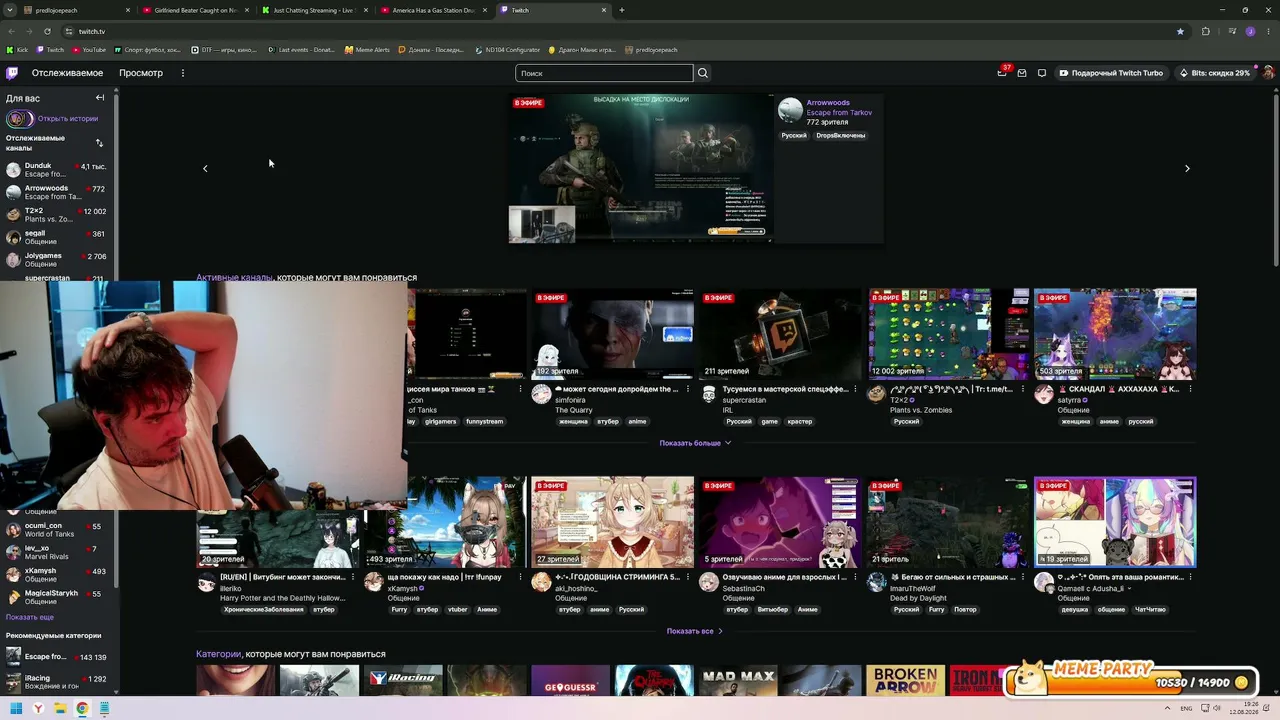Select the Русский tag in carousel
Screen dimensions: 1280x720
click(x=794, y=135)
